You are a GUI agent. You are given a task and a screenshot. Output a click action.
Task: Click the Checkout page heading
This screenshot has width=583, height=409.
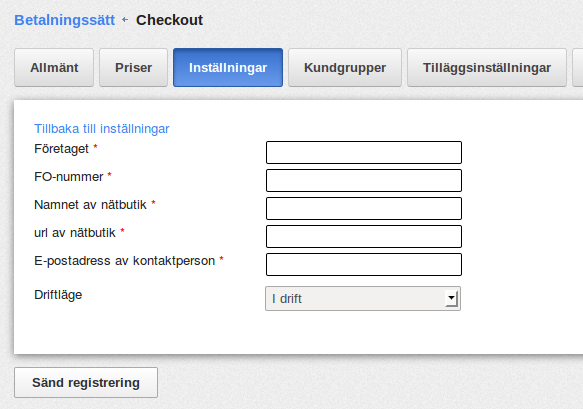tap(169, 20)
